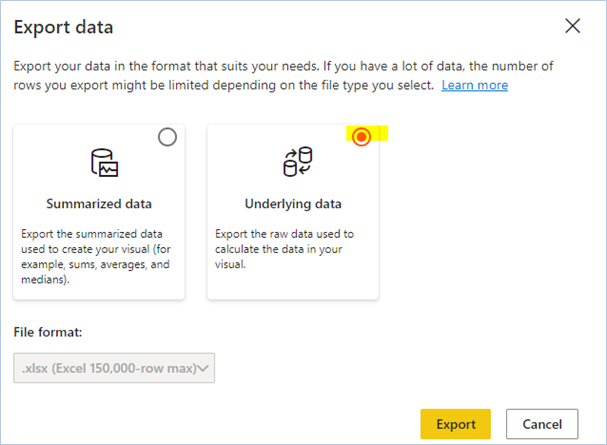607x445 pixels.
Task: Select the Summarized data radio button
Action: pyautogui.click(x=167, y=137)
